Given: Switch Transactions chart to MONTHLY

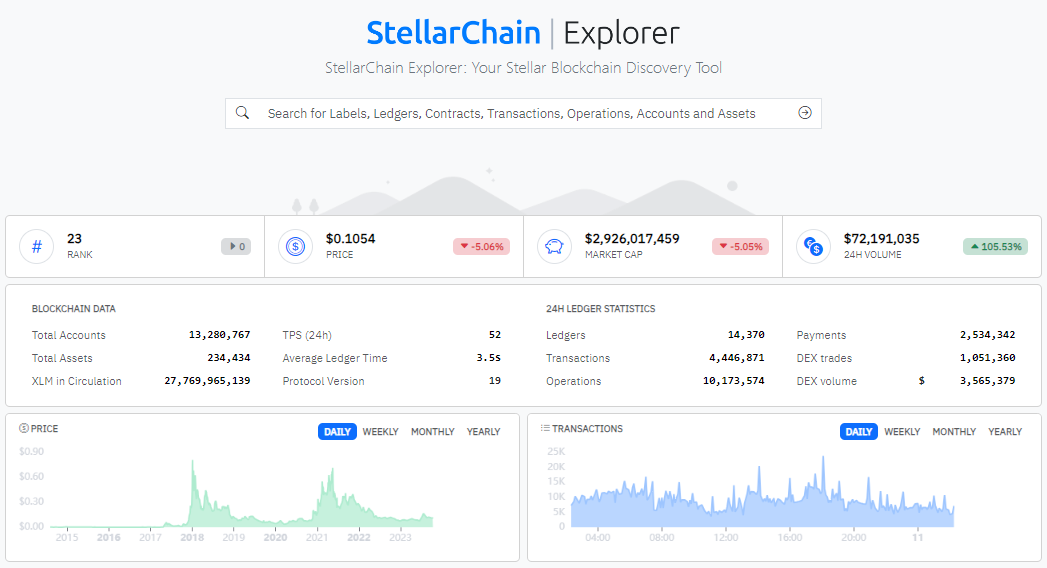Looking at the screenshot, I should (x=954, y=432).
